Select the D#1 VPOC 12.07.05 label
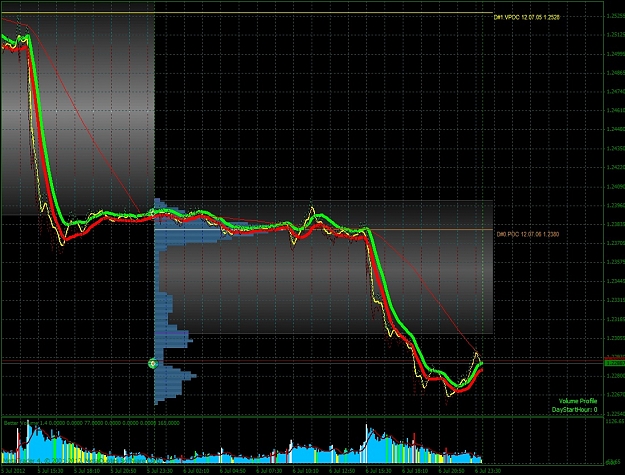Image resolution: width=625 pixels, height=475 pixels. [526, 18]
